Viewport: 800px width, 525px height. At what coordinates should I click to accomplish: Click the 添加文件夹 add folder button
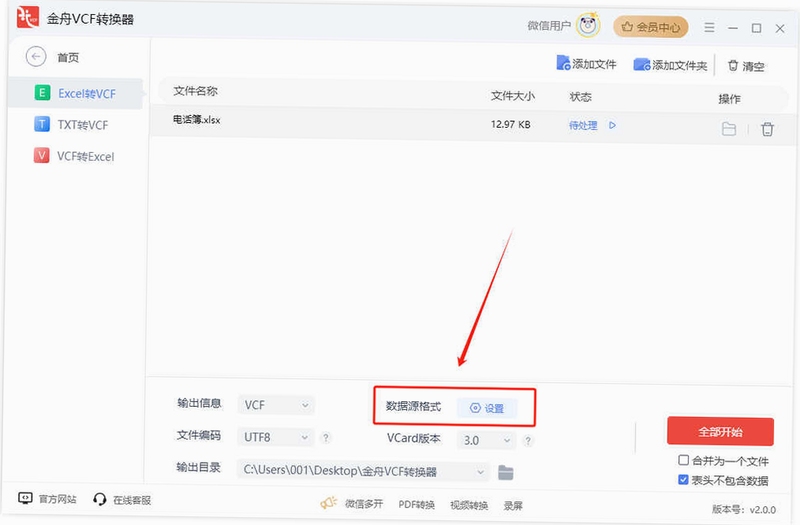pyautogui.click(x=670, y=65)
